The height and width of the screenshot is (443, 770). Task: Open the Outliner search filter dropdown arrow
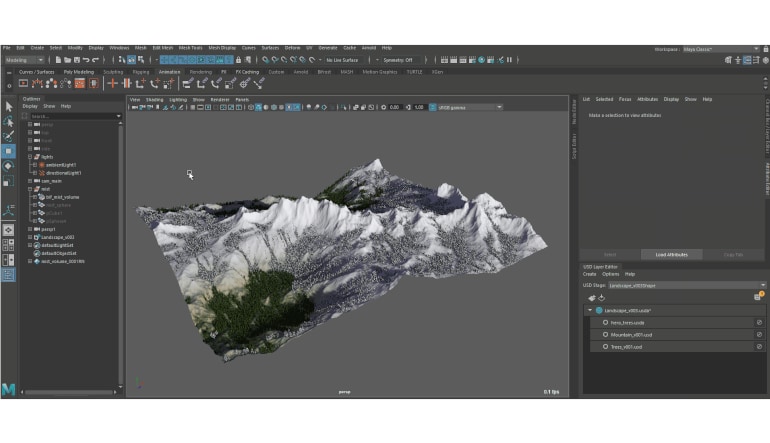pos(118,116)
